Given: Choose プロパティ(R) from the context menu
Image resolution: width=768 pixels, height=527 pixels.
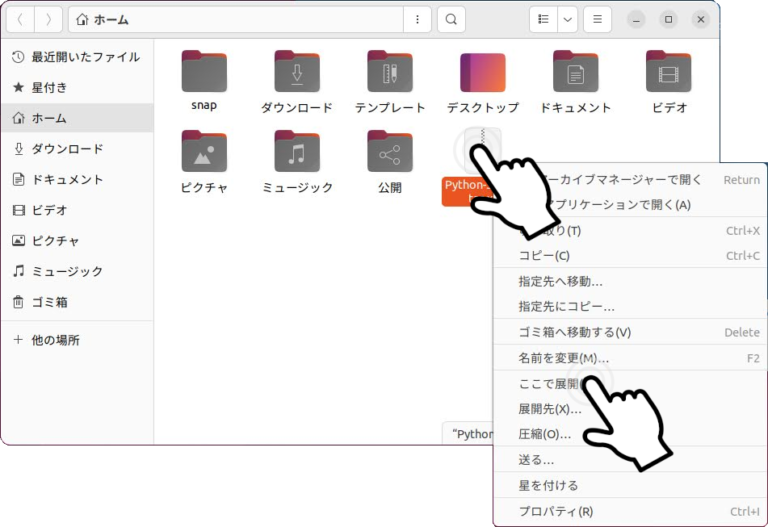Looking at the screenshot, I should pyautogui.click(x=555, y=512).
